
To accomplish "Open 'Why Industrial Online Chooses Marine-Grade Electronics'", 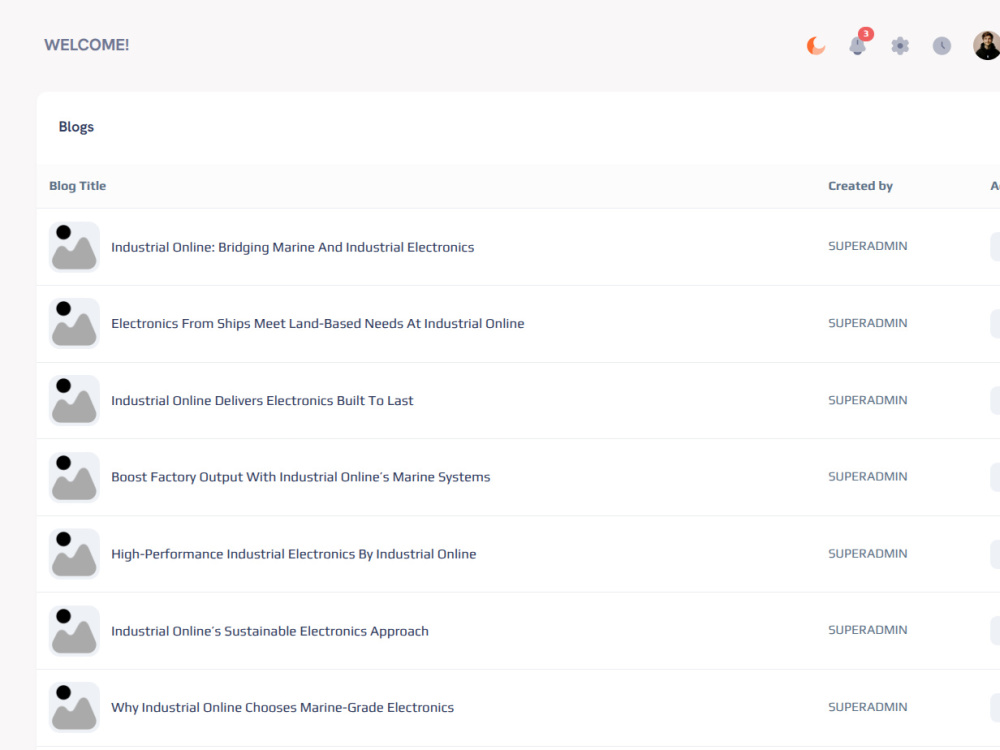I will (x=283, y=707).
